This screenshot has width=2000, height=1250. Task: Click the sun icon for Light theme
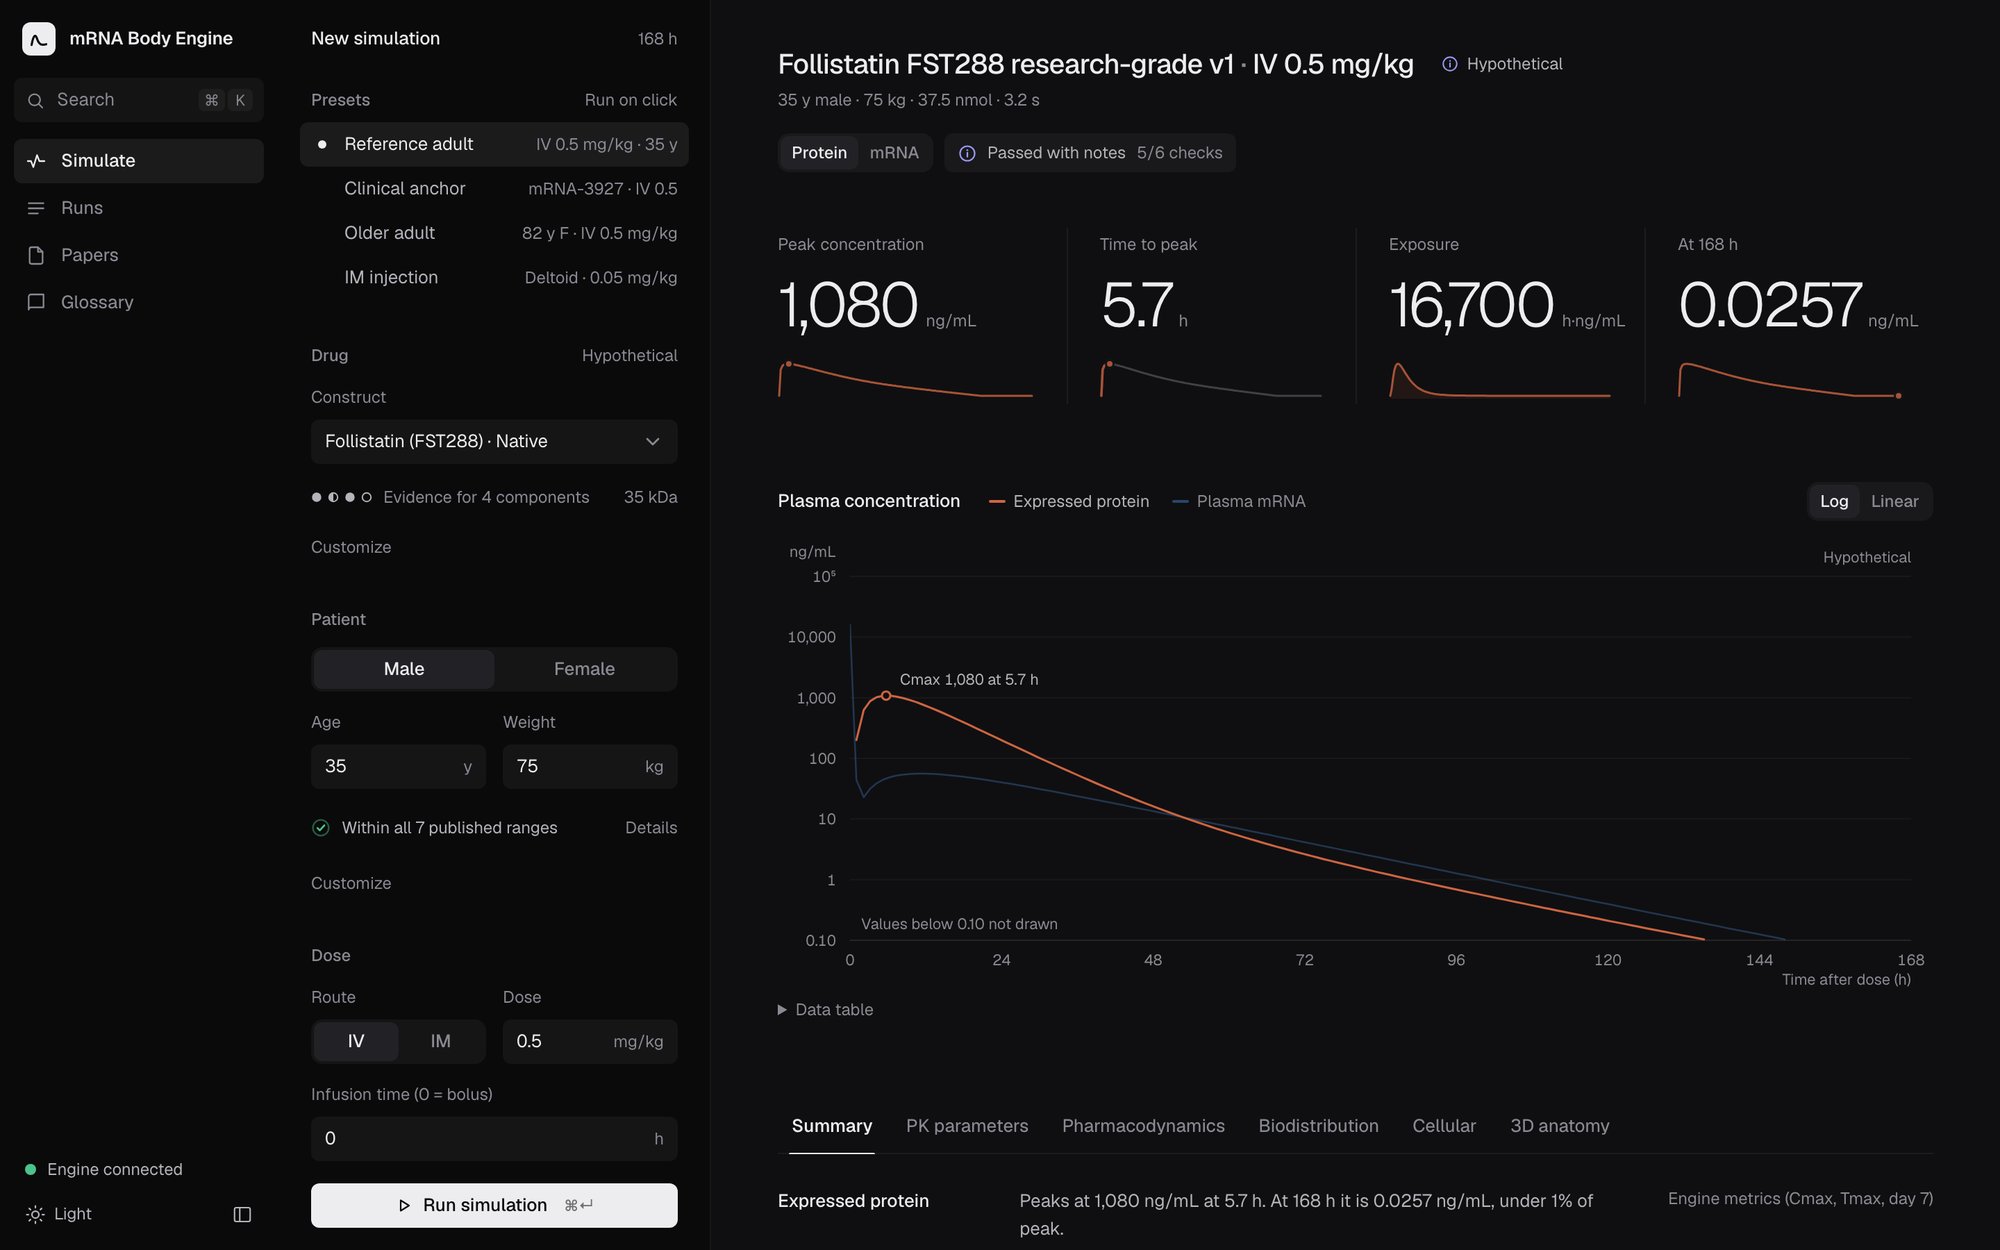35,1214
